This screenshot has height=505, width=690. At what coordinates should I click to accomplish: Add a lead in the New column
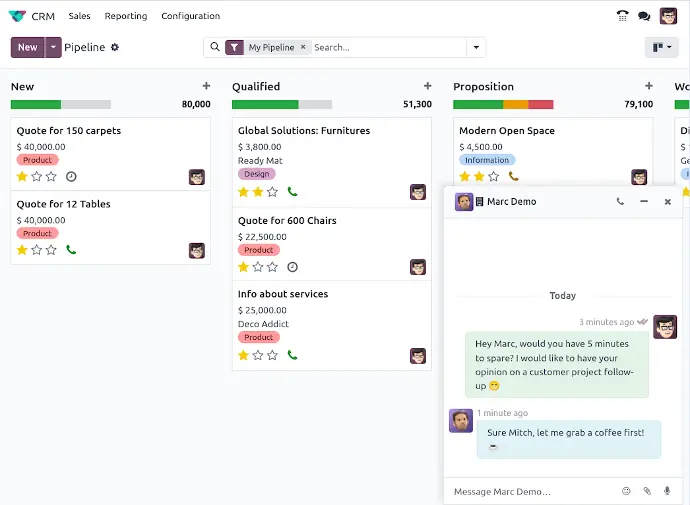pyautogui.click(x=206, y=86)
